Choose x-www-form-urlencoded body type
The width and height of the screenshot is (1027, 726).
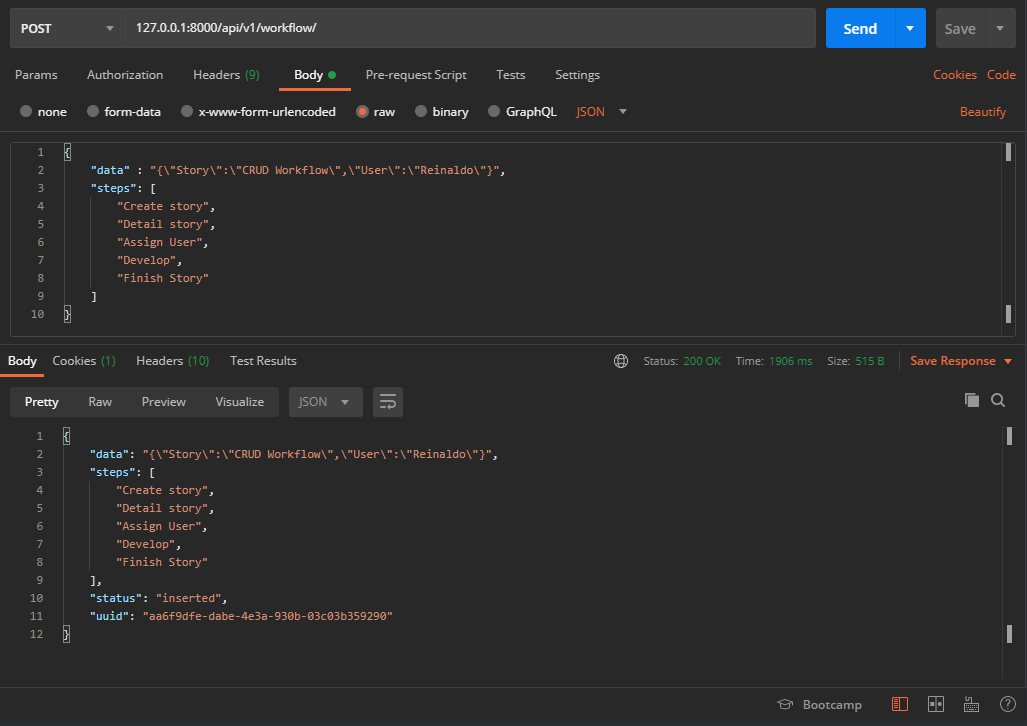[x=187, y=111]
